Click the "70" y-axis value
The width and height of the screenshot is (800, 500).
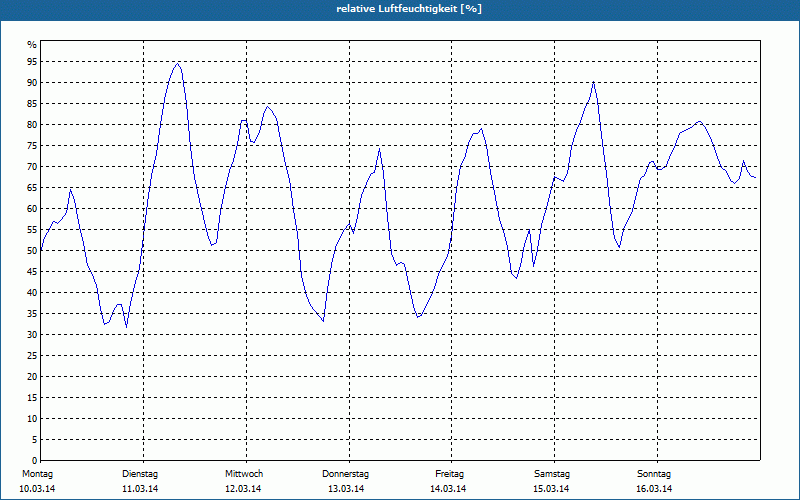32,167
